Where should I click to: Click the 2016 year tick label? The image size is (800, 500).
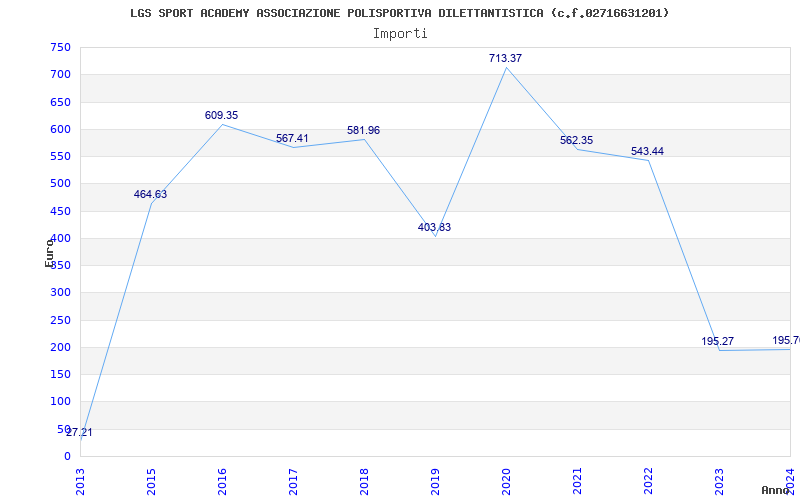coord(222,481)
